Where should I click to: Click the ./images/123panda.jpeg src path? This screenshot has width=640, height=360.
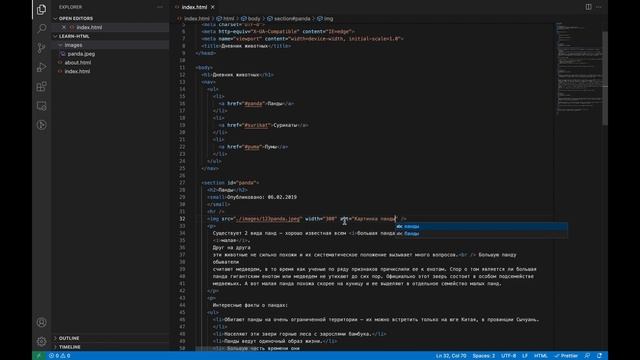point(268,219)
